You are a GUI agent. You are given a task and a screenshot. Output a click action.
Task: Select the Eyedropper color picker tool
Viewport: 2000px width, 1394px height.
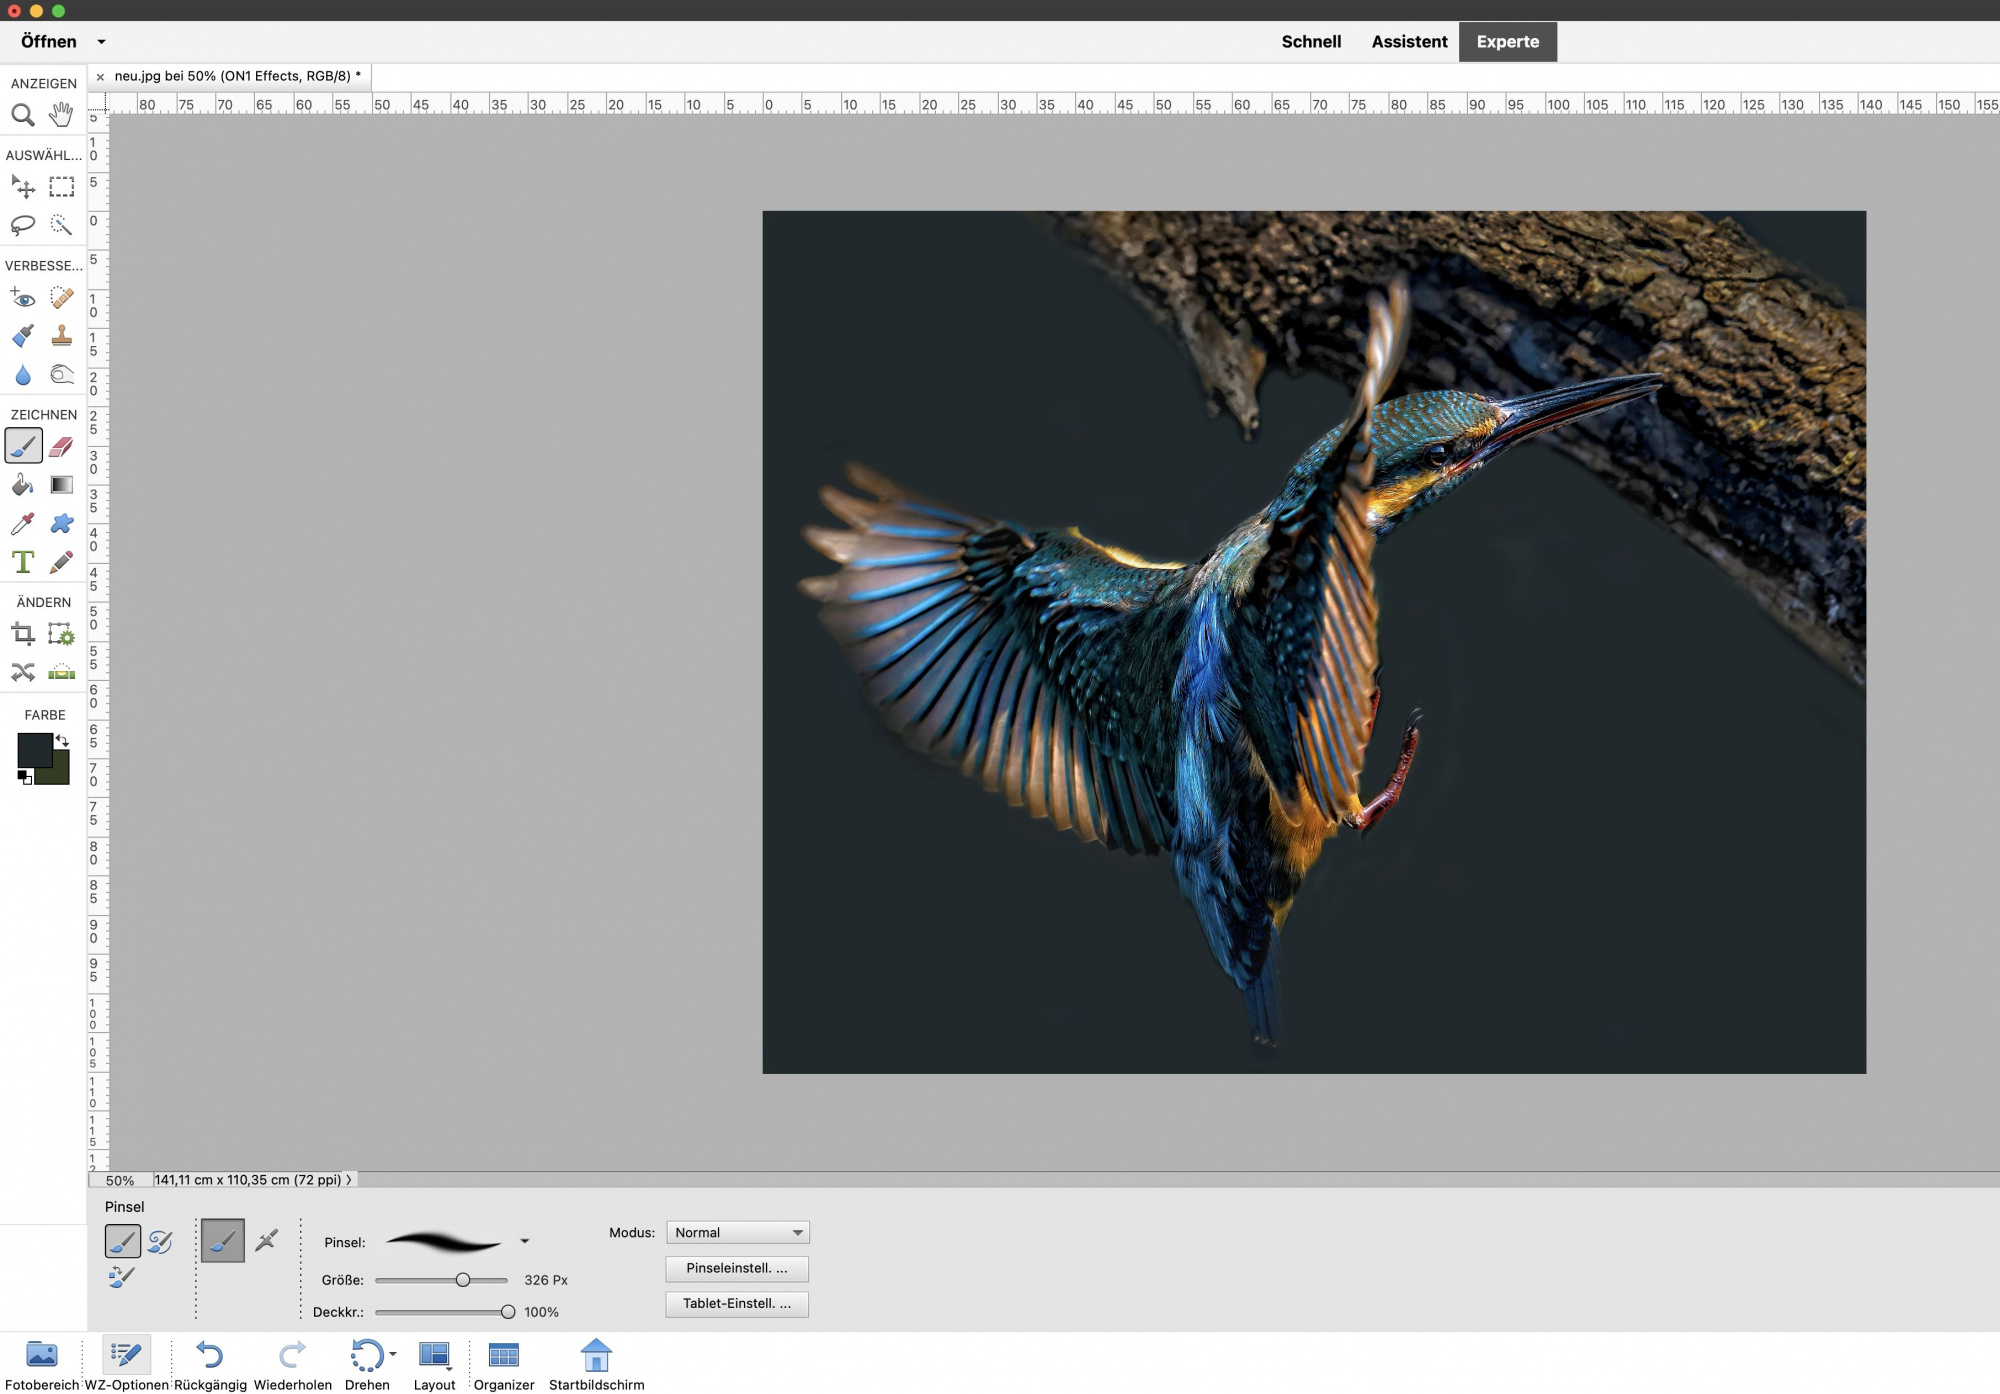click(x=22, y=524)
